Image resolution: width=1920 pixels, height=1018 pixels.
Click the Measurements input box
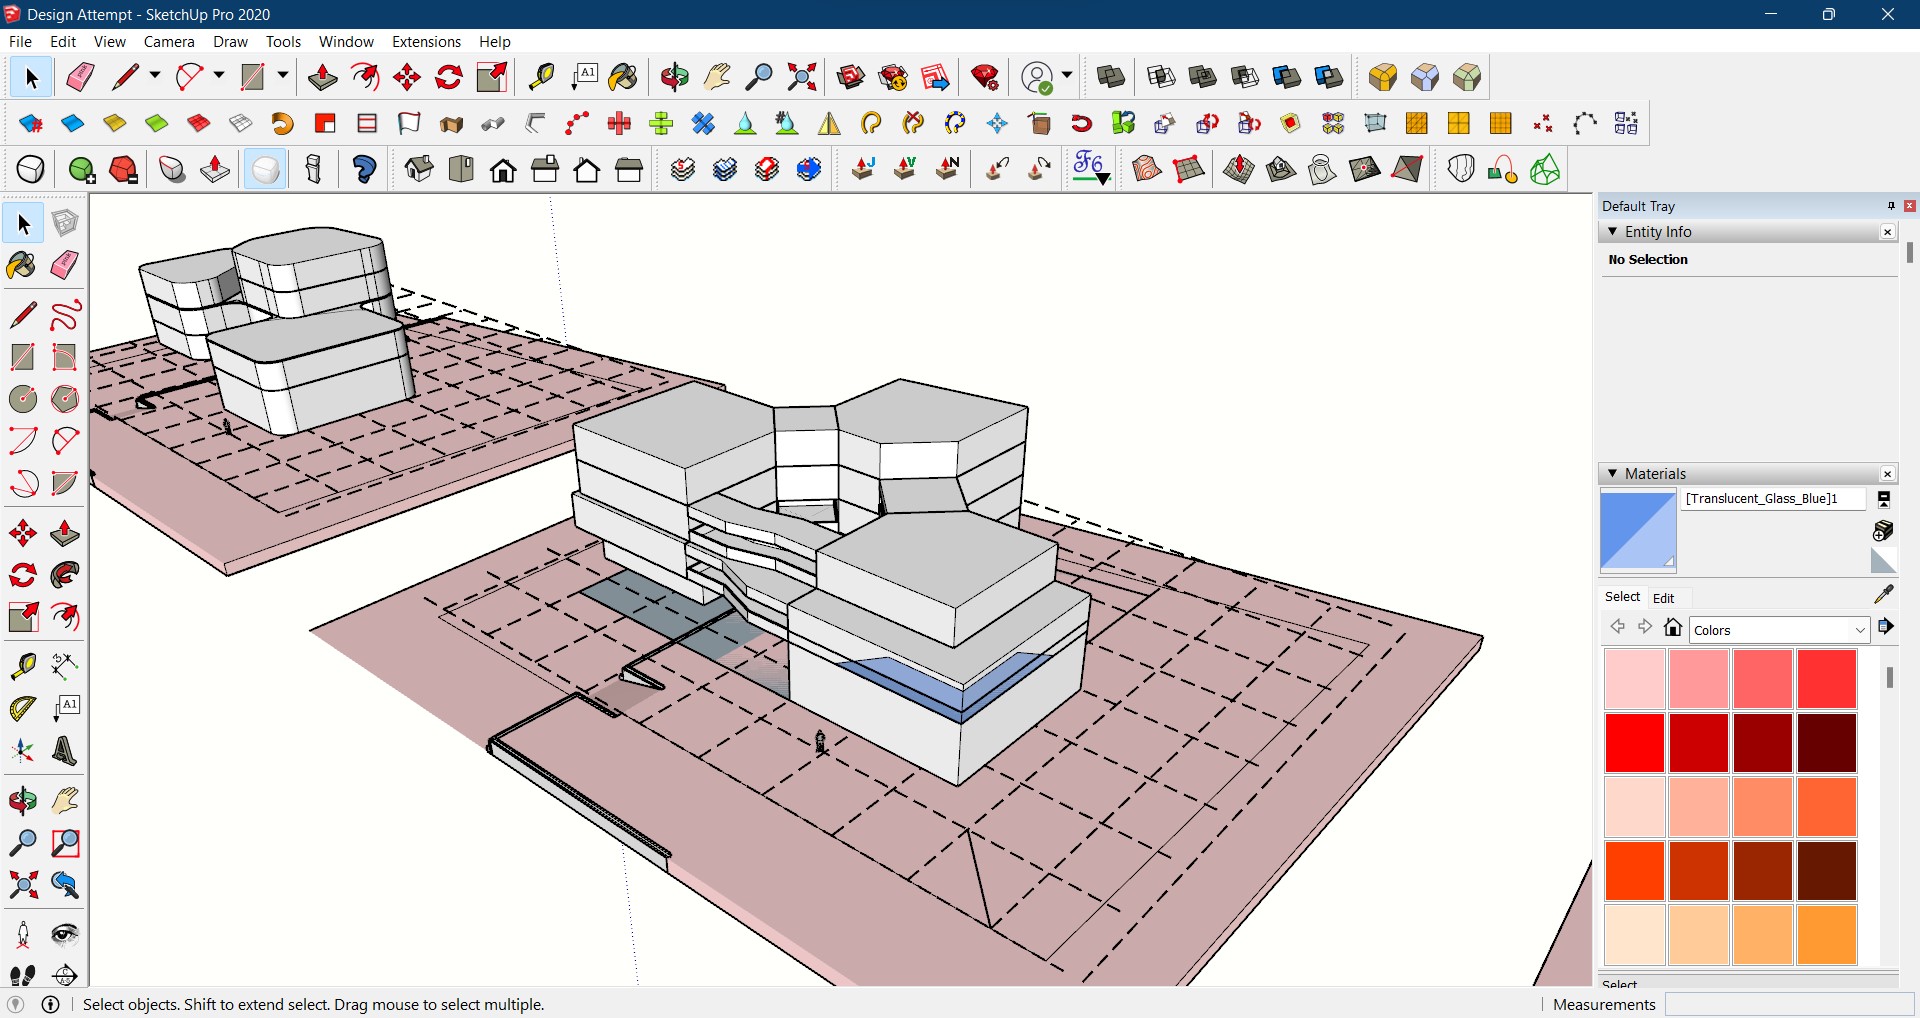(1788, 1005)
